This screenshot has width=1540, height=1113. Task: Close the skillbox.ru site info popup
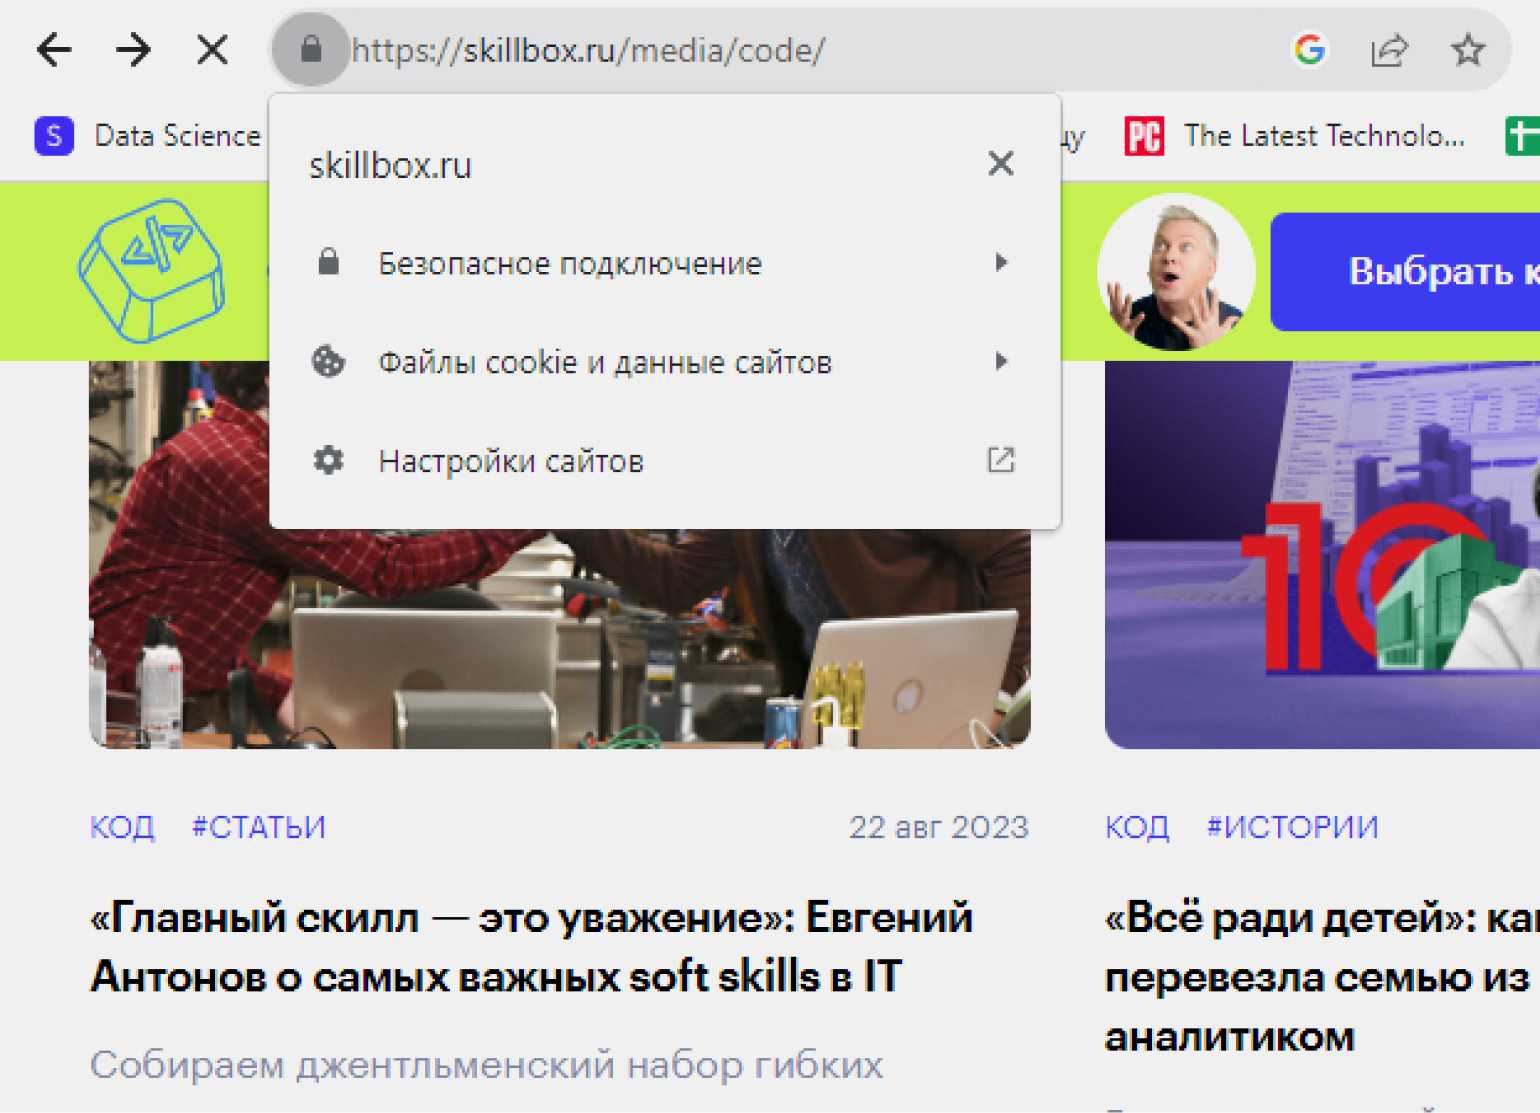[1000, 164]
